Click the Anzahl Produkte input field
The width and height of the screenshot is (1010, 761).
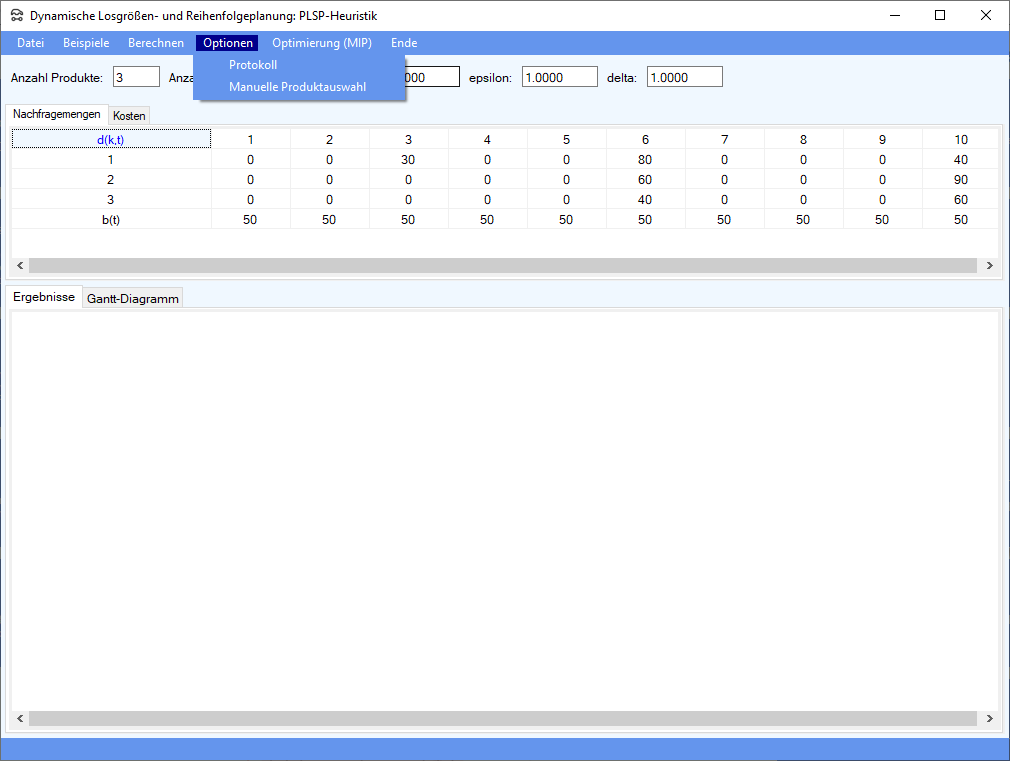click(x=136, y=77)
